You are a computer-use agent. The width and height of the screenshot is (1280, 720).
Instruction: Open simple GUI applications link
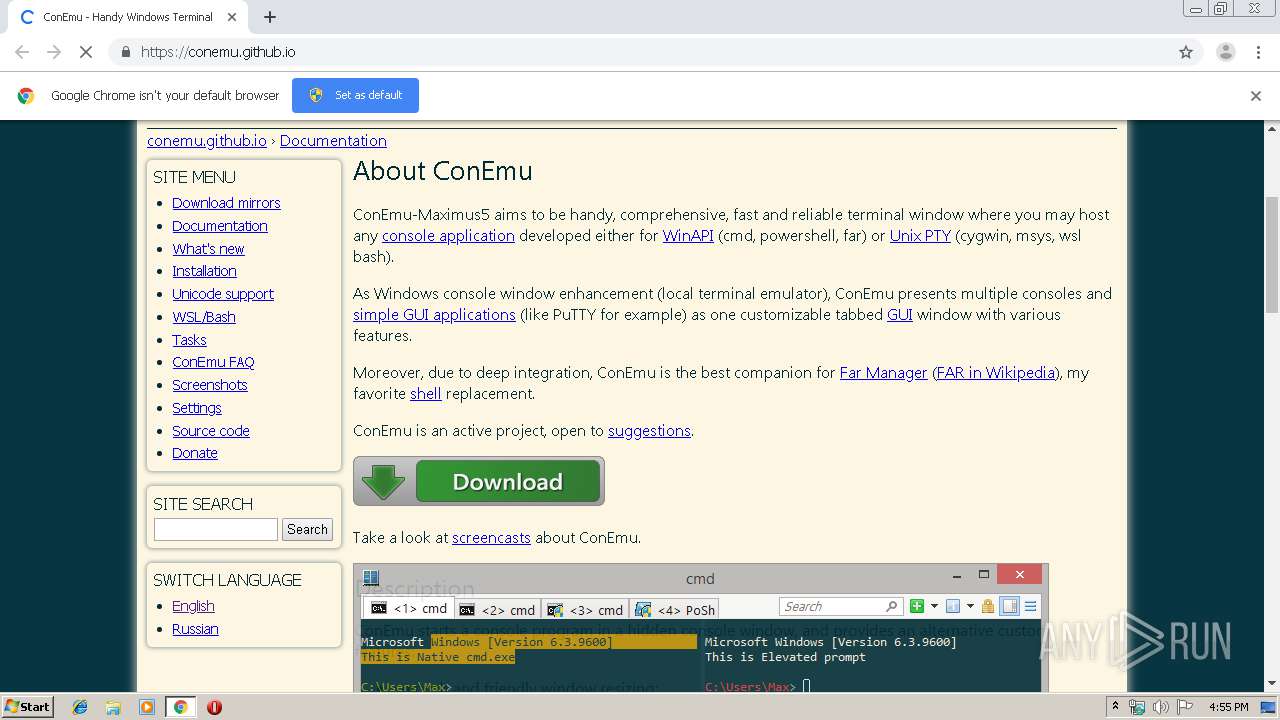tap(434, 315)
